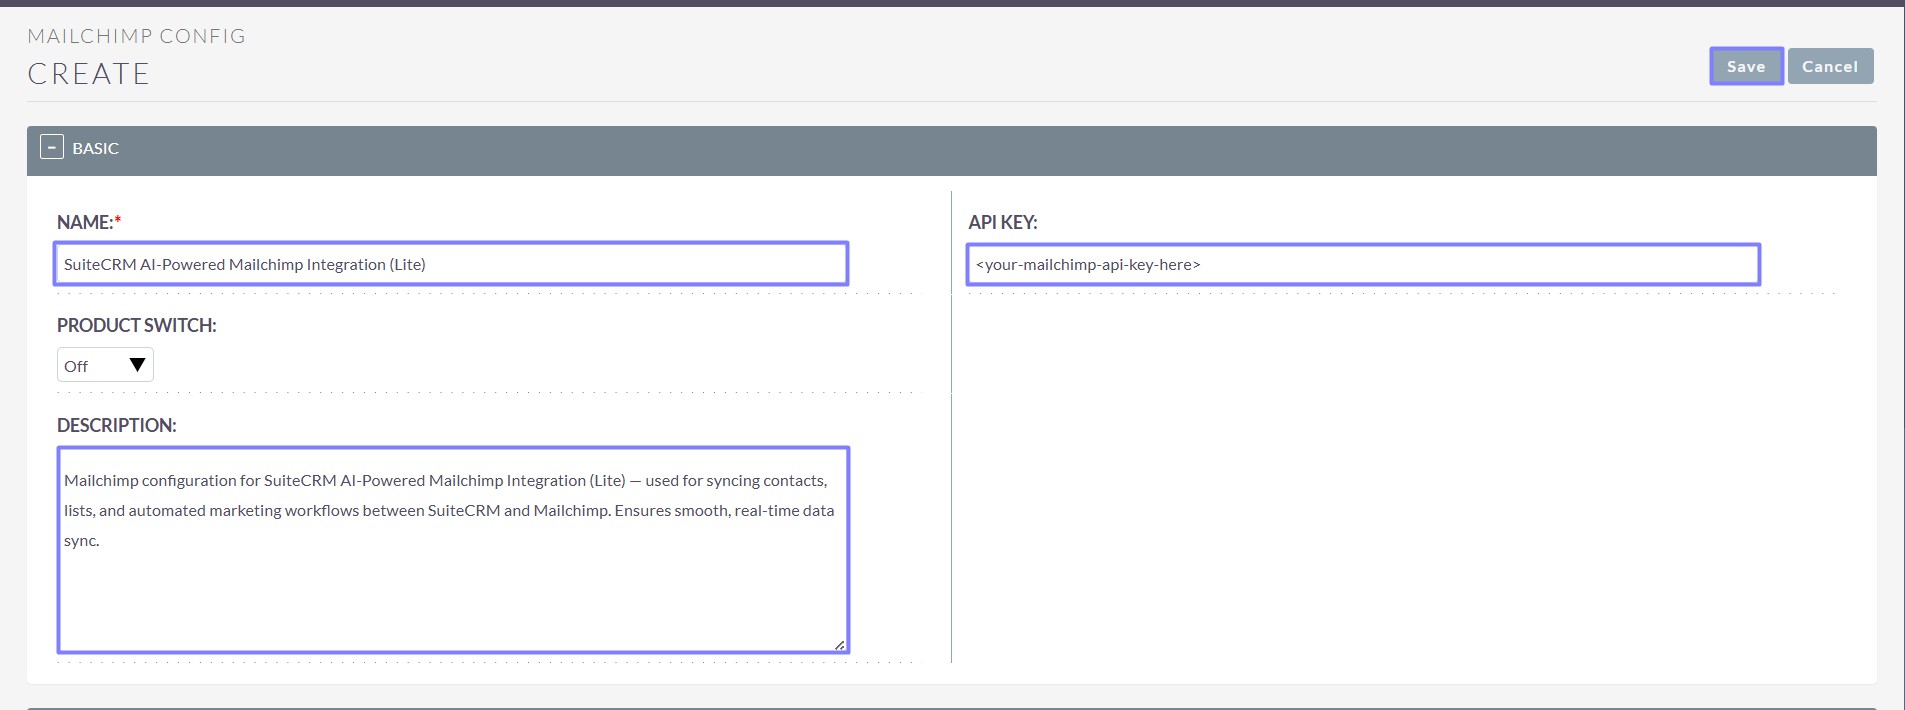
Task: Cancel creating the Mailchimp config
Action: [x=1829, y=67]
